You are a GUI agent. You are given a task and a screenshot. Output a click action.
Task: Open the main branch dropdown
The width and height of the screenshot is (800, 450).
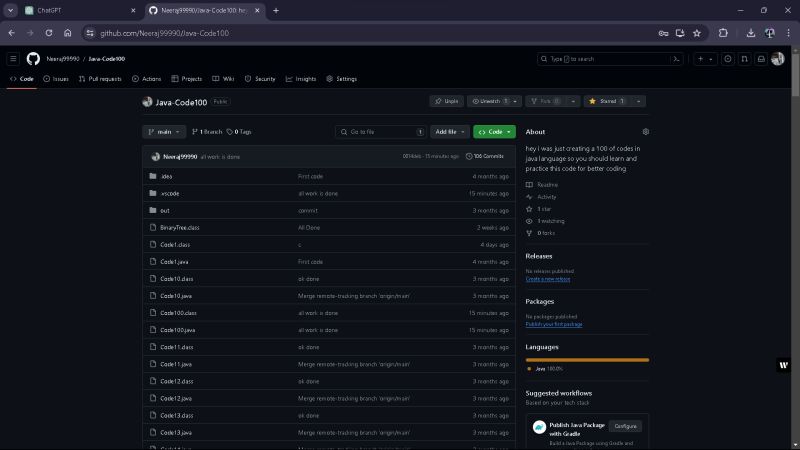[164, 132]
